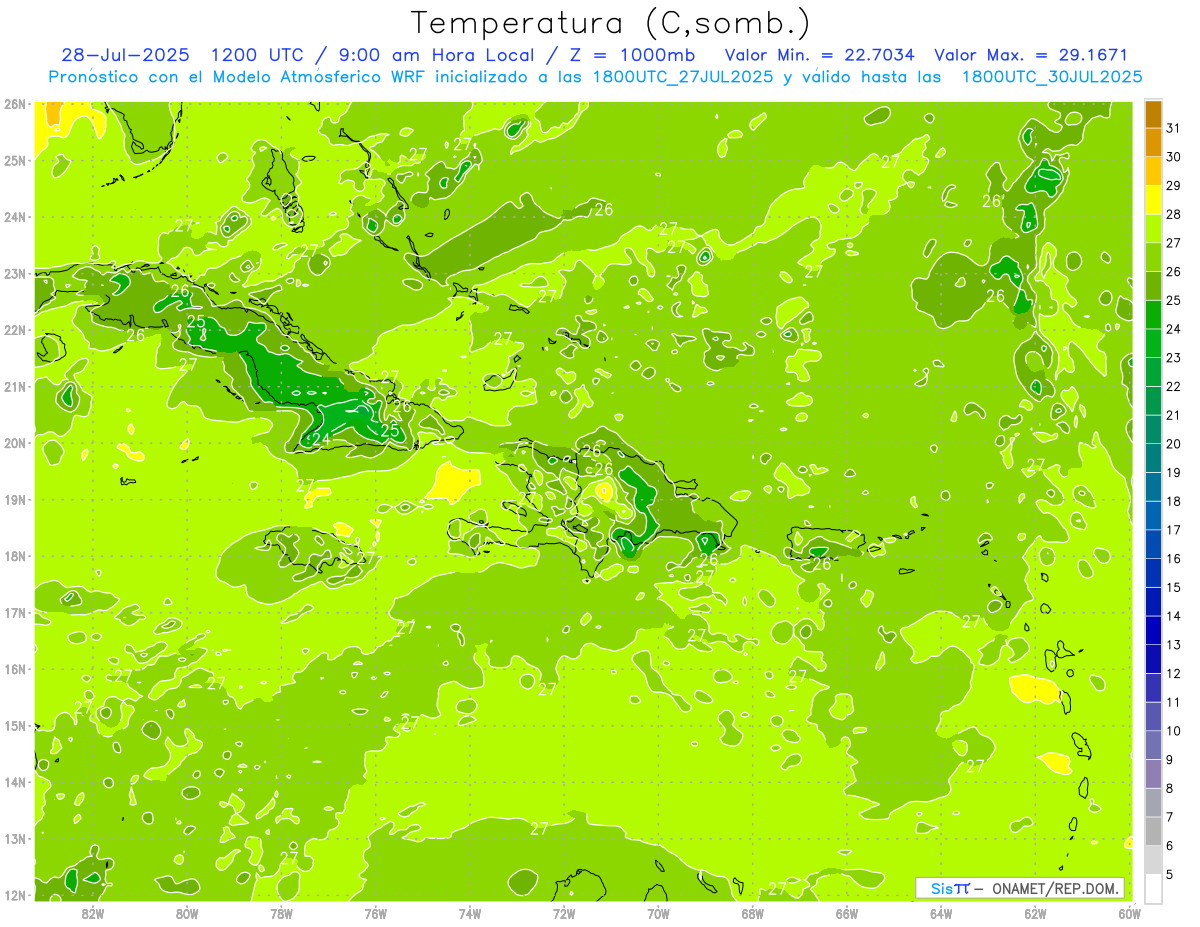Click the "1800UTC_27JUL2025" initialization time text
Image resolution: width=1200 pixels, height=927 pixels.
[x=682, y=77]
